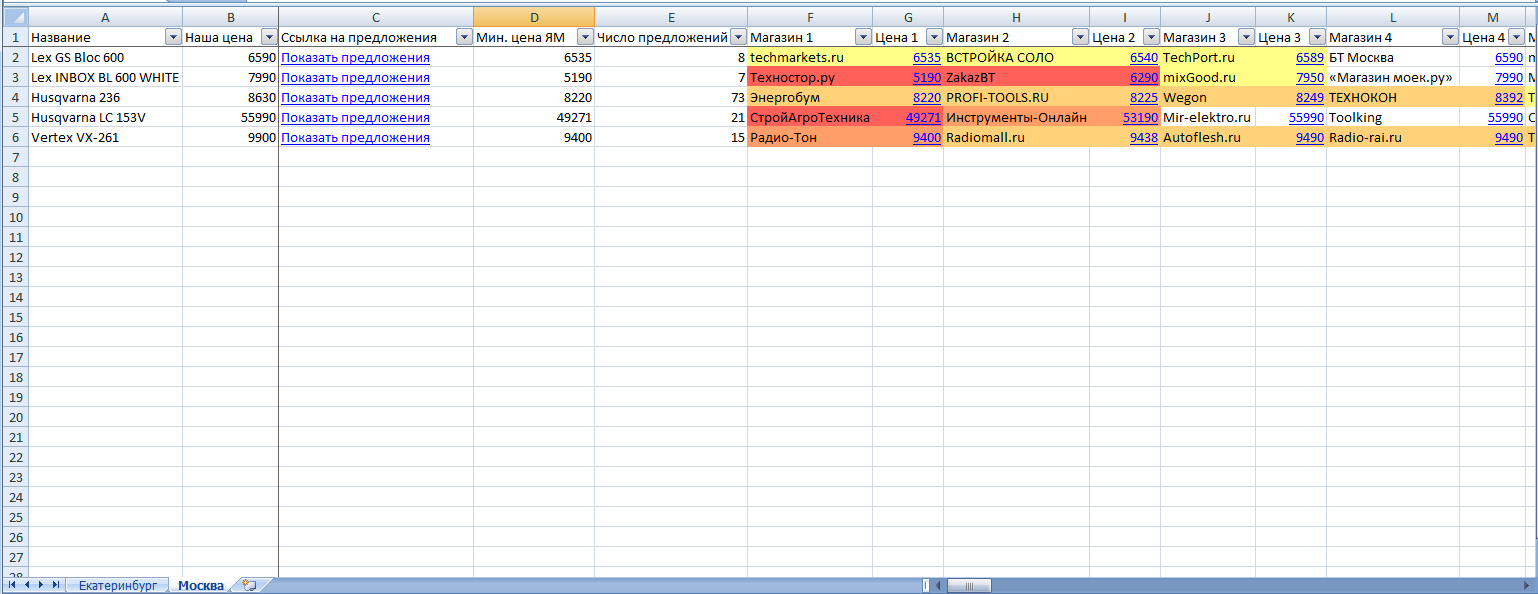Open filter dropdown for Цена 1

tap(933, 37)
